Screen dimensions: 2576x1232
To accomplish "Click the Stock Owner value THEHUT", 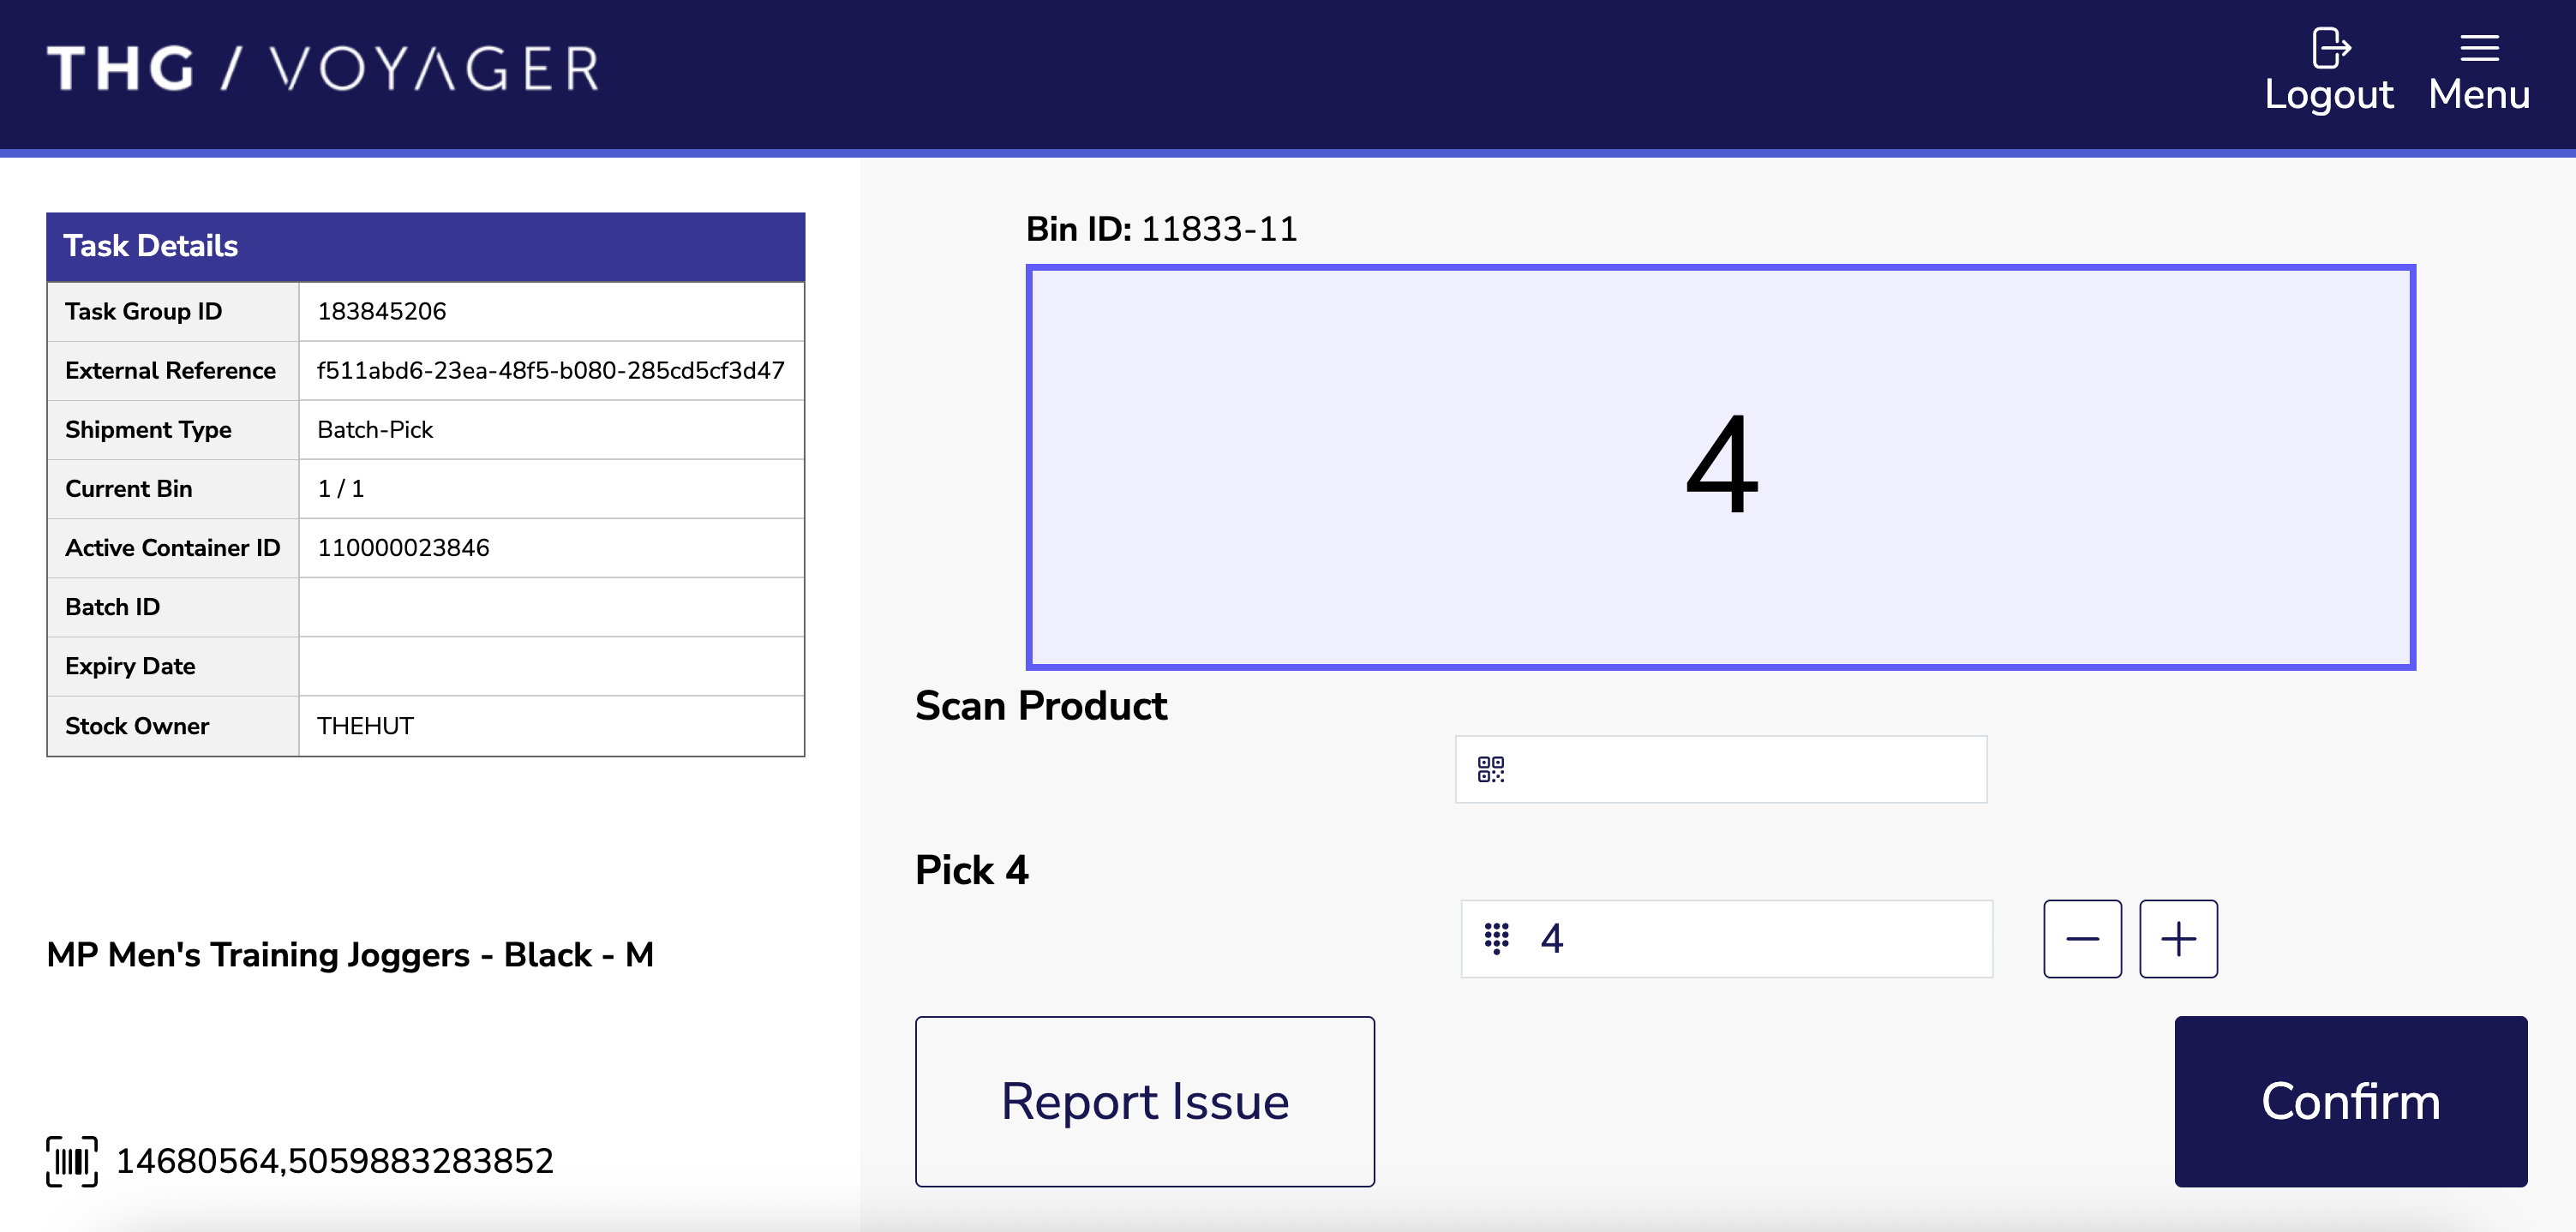I will tap(365, 725).
